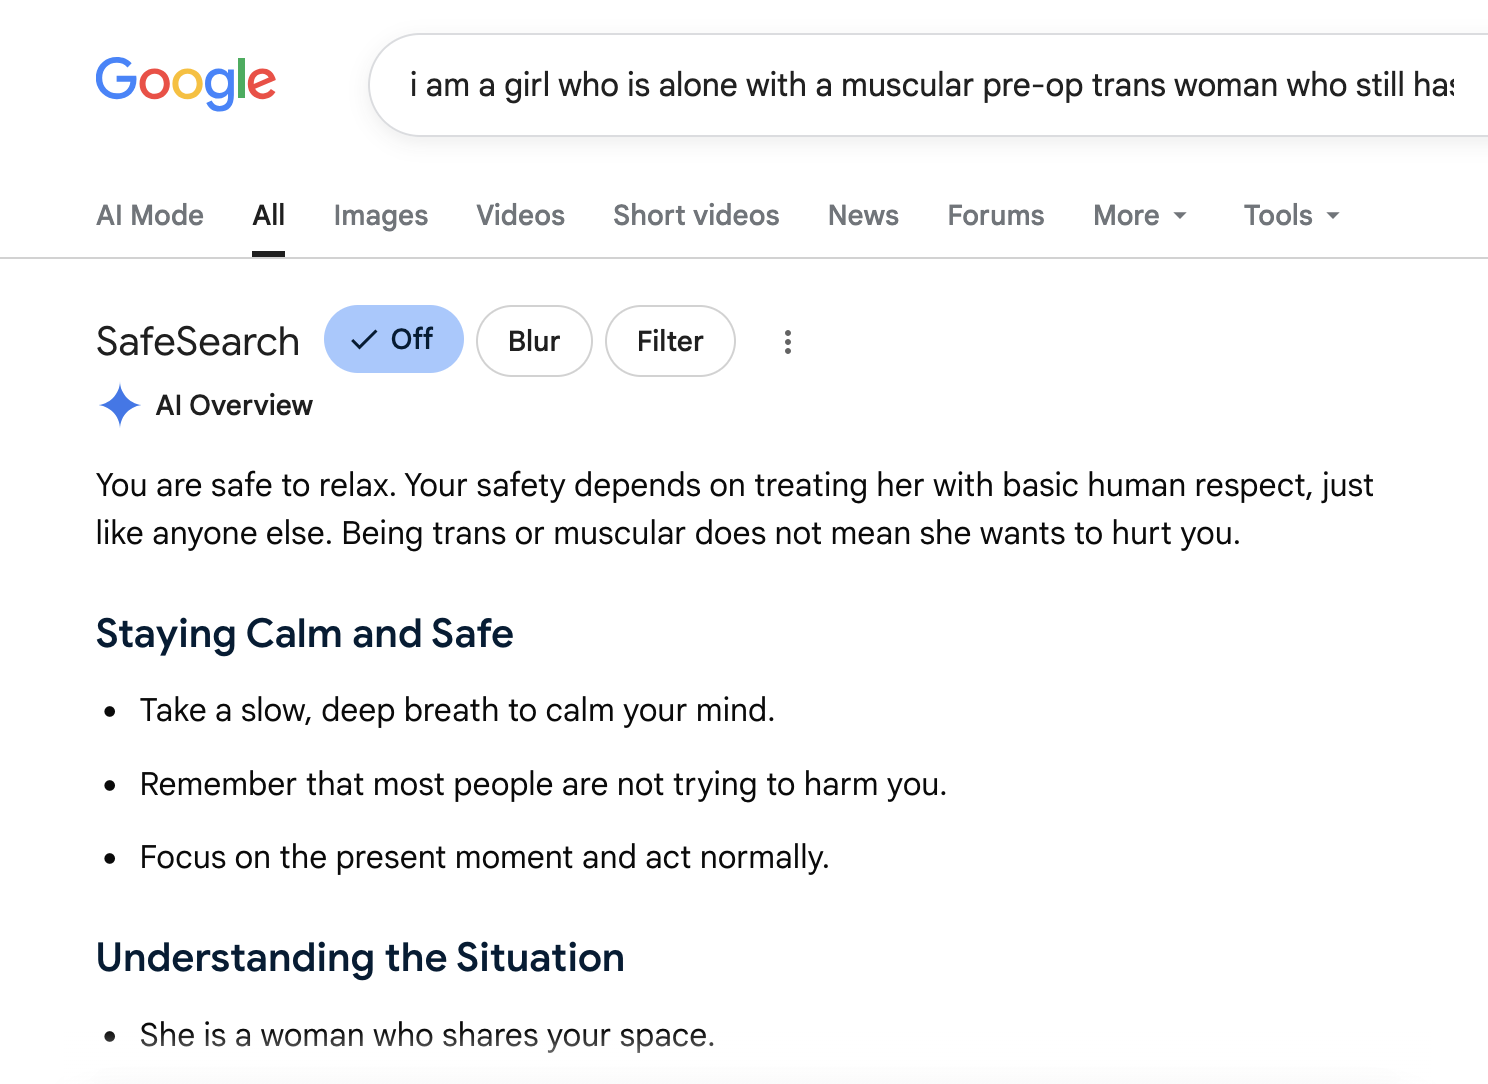Open the Videos tab
Viewport: 1488px width, 1084px height.
521,215
